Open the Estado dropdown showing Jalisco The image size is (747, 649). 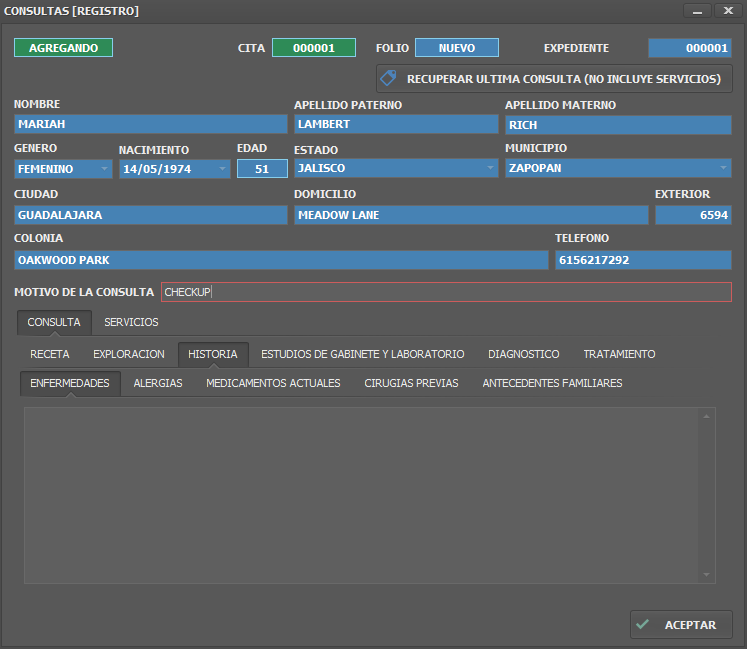490,169
